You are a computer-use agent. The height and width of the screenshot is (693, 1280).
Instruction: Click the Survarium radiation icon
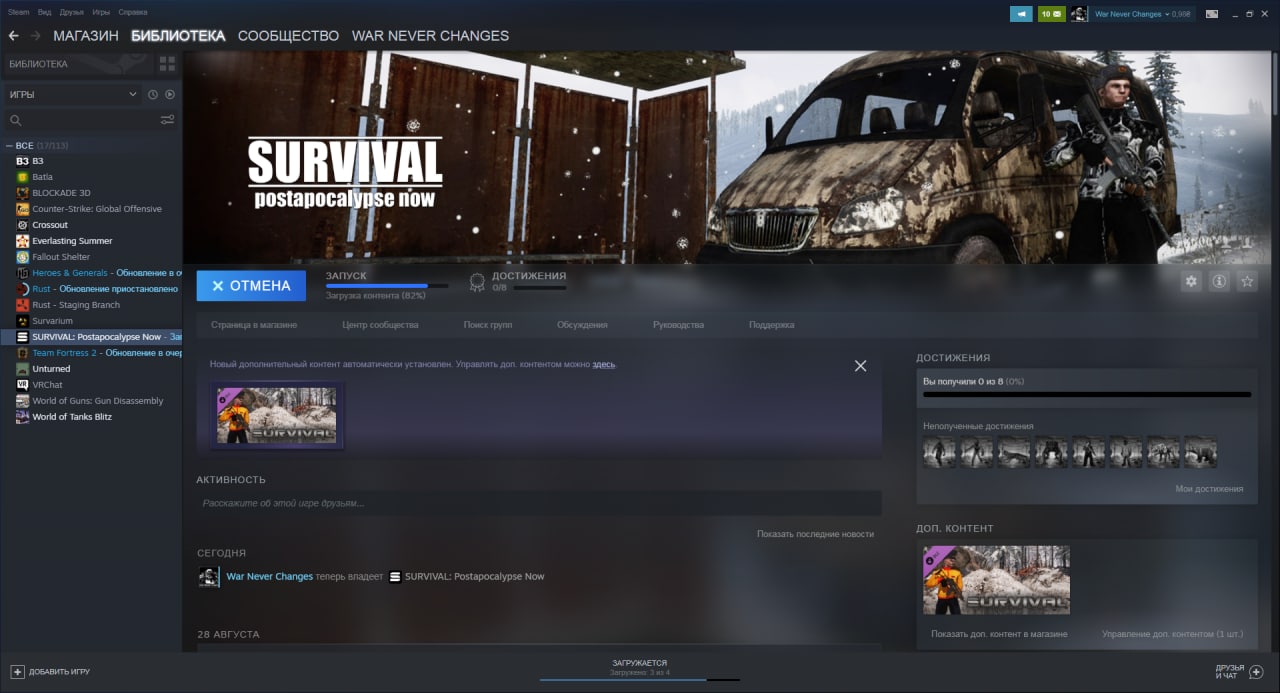[22, 321]
